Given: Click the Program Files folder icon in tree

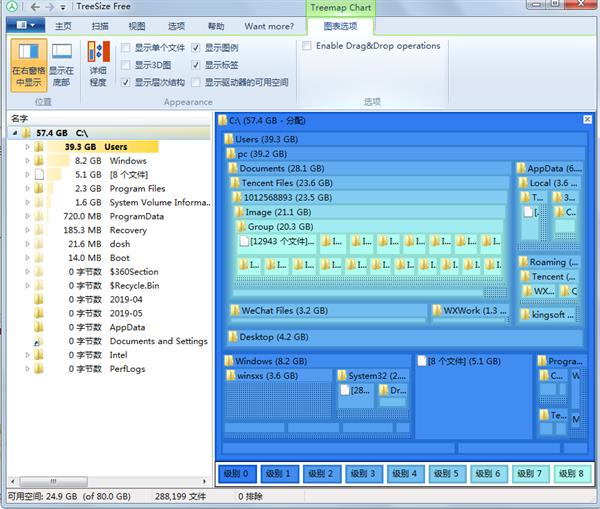Looking at the screenshot, I should (x=39, y=188).
